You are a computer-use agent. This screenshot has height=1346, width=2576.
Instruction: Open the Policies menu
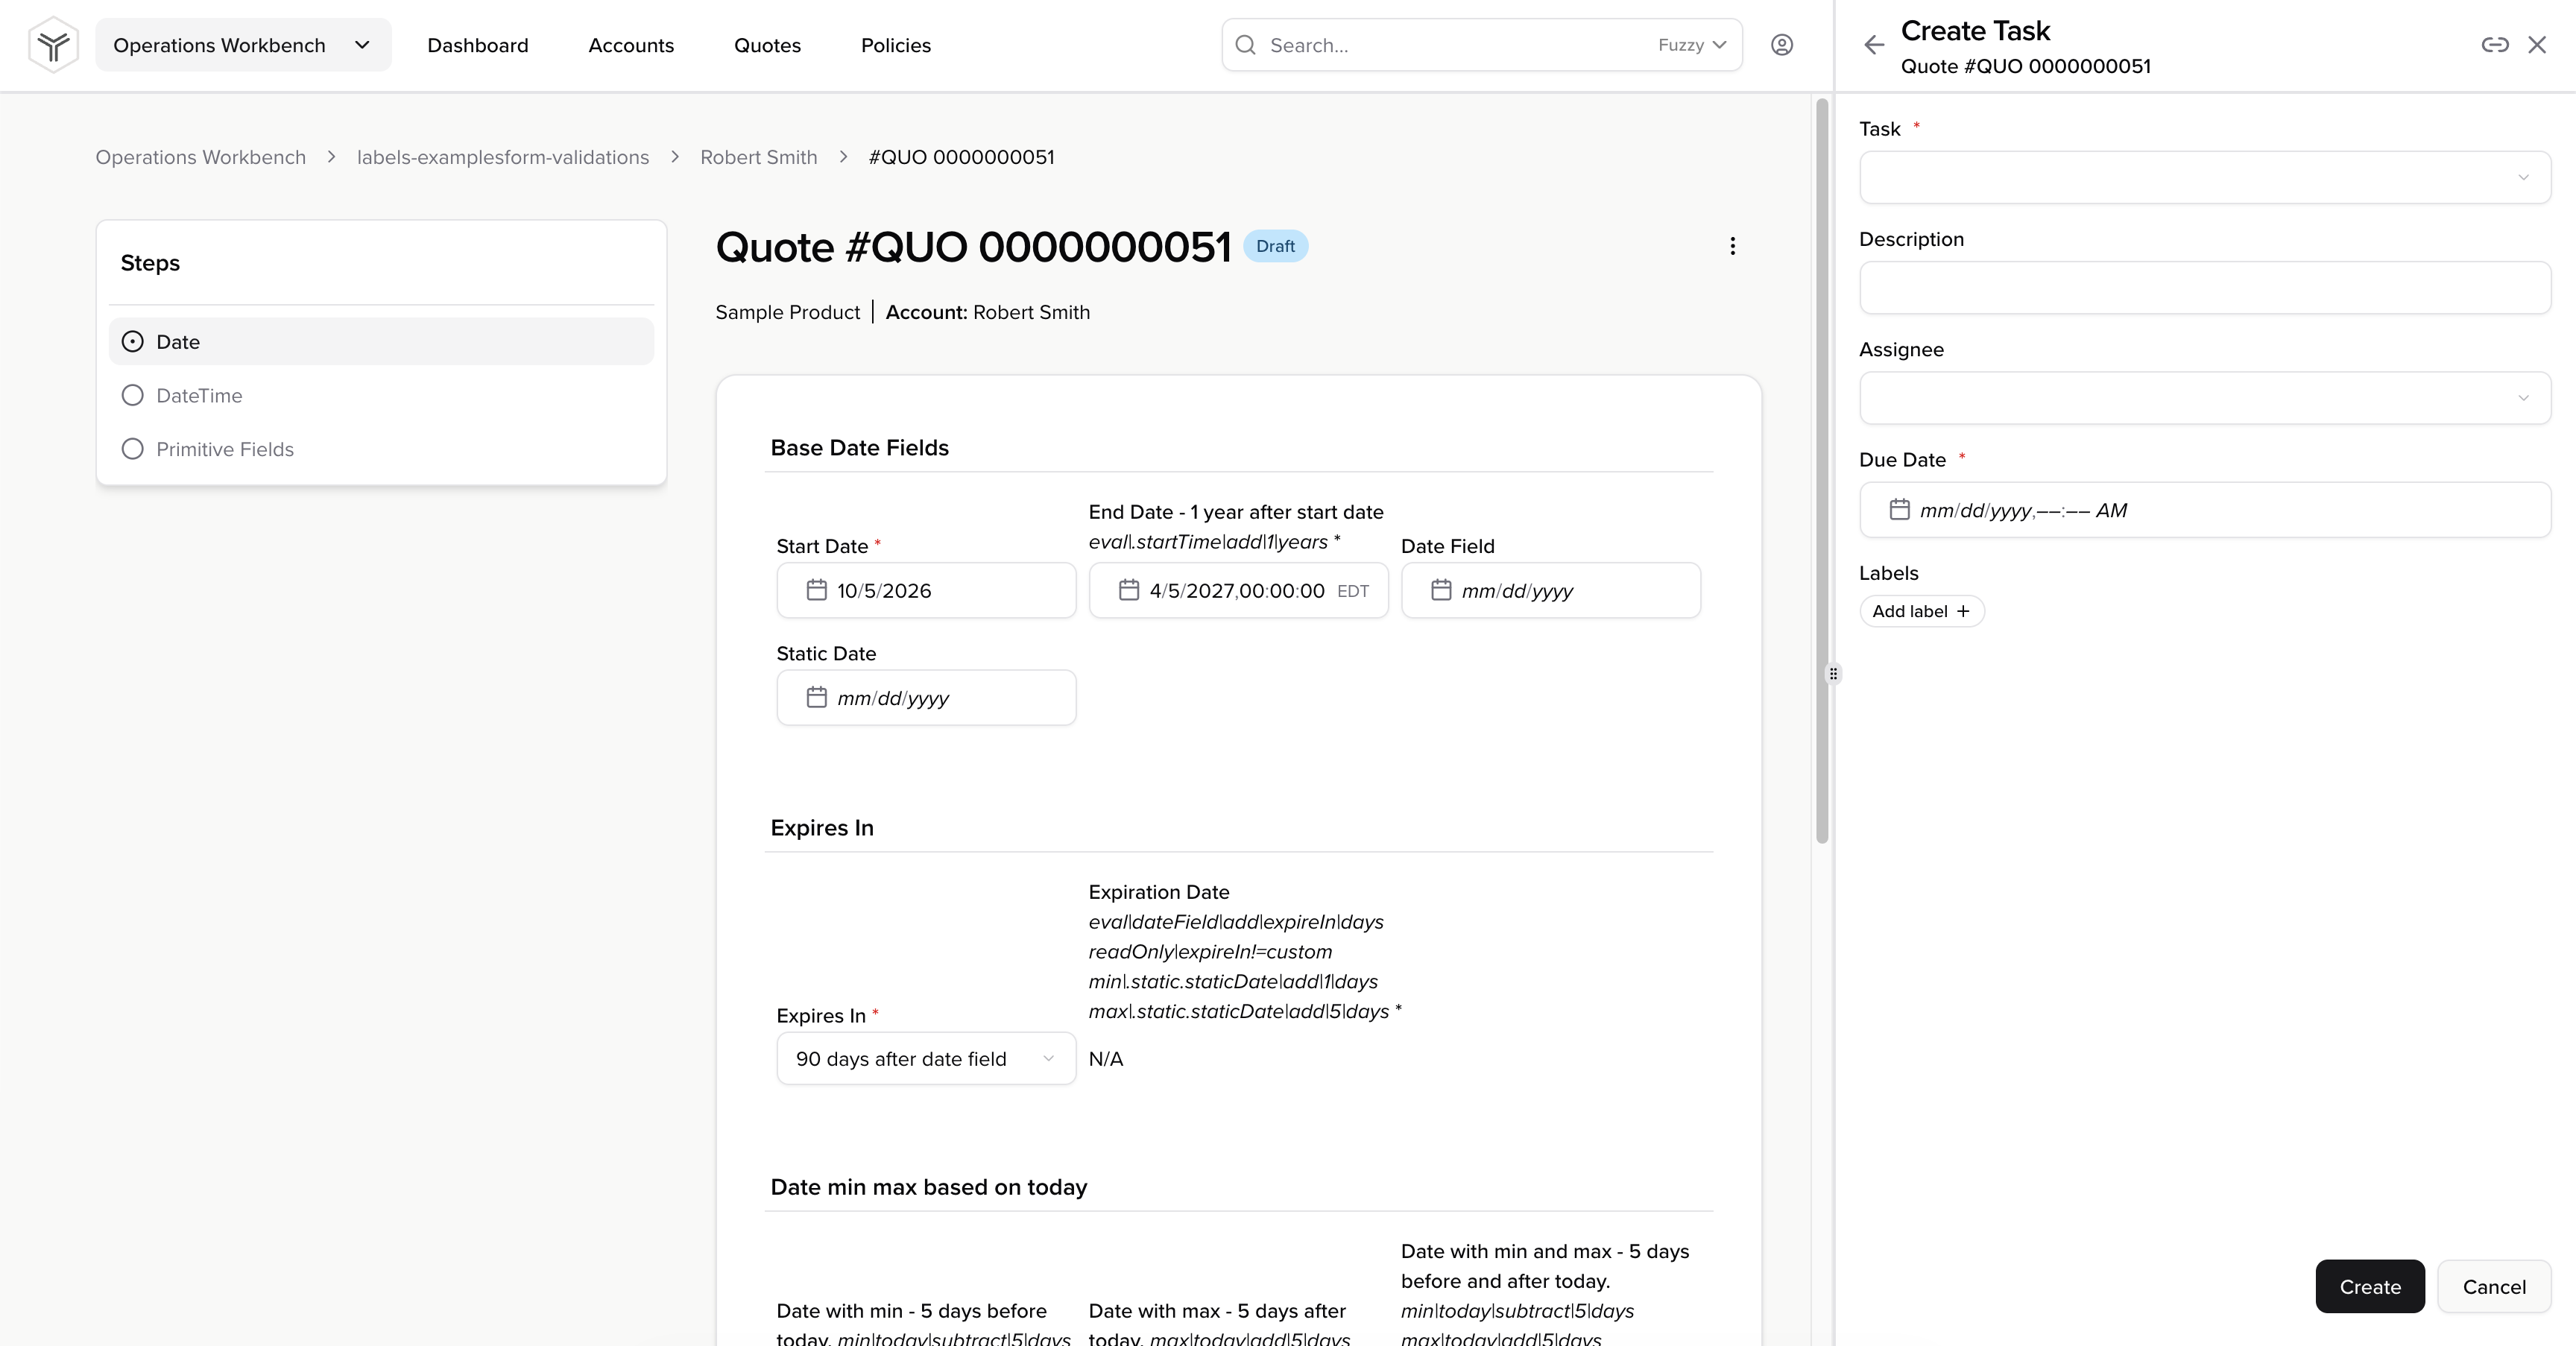[x=896, y=45]
